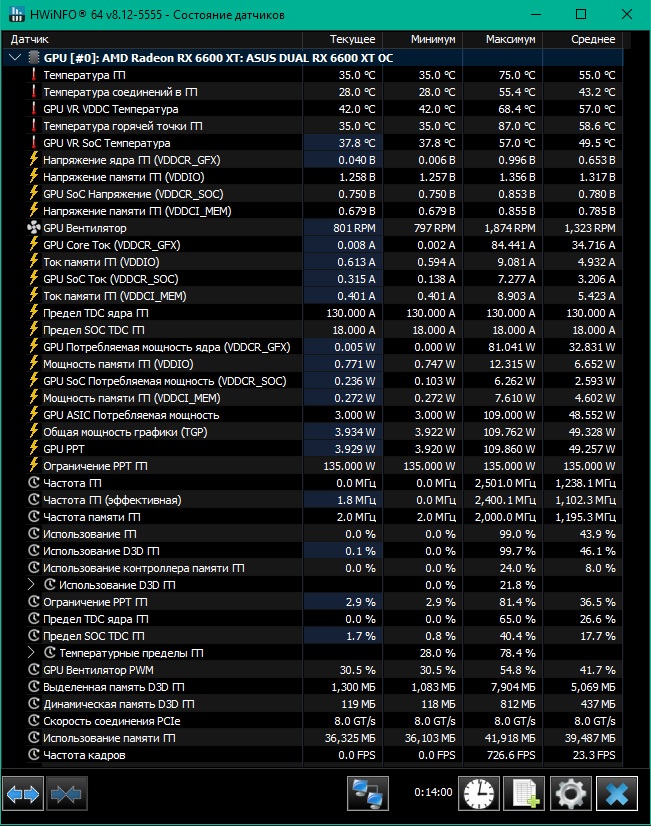Click the 109.860 W GPU PPT maximum
651x826 pixels.
pyautogui.click(x=509, y=449)
